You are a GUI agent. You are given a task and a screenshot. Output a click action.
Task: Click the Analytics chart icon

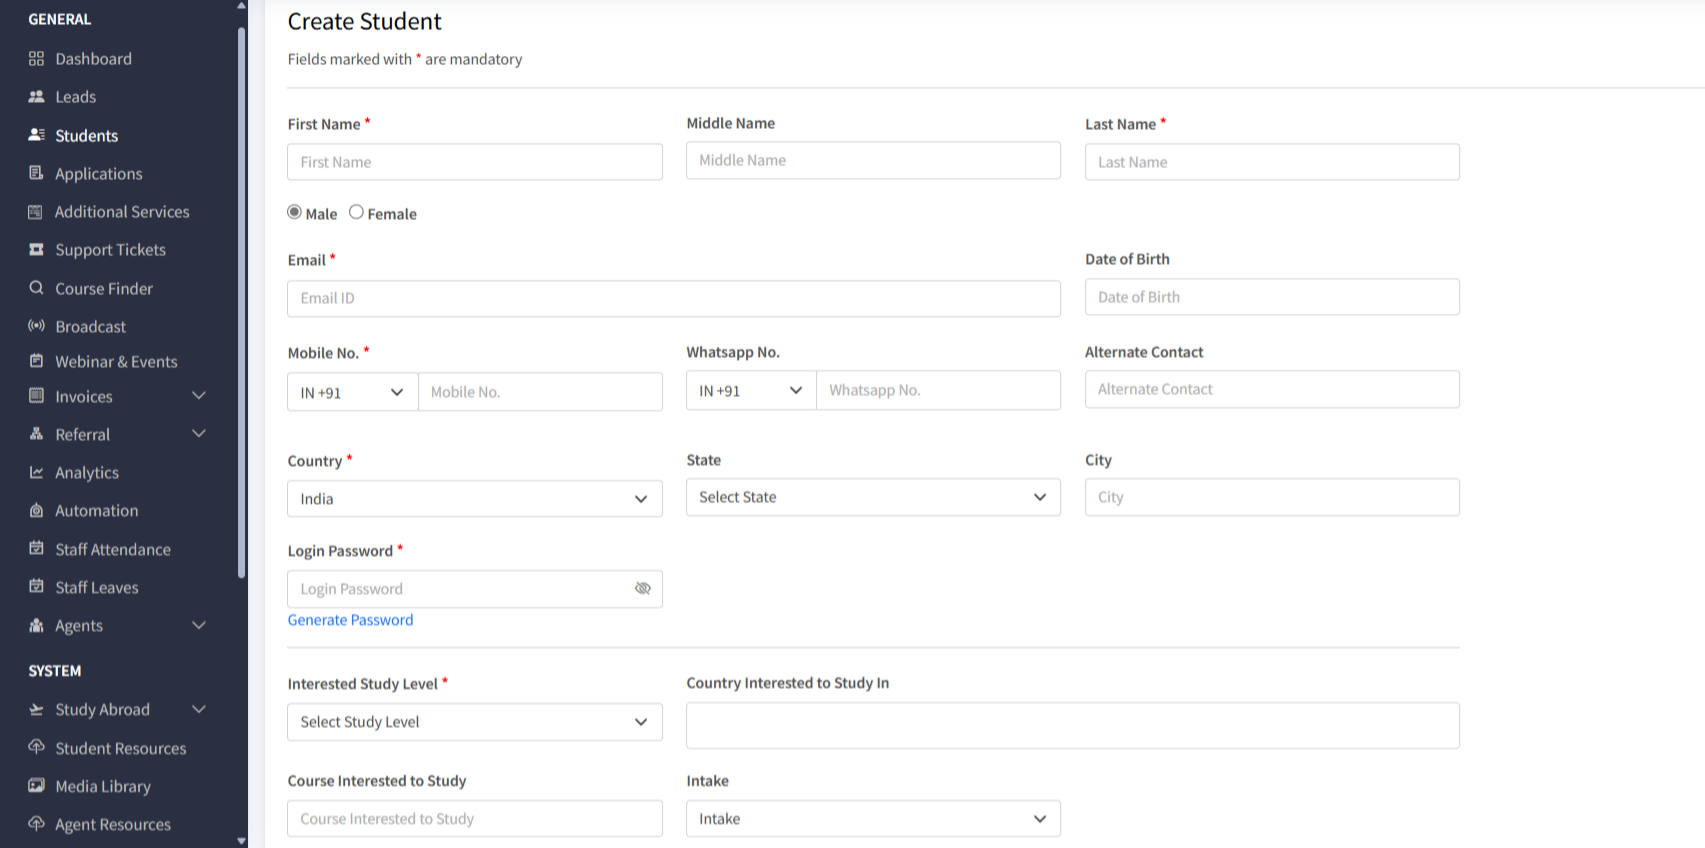click(x=37, y=472)
